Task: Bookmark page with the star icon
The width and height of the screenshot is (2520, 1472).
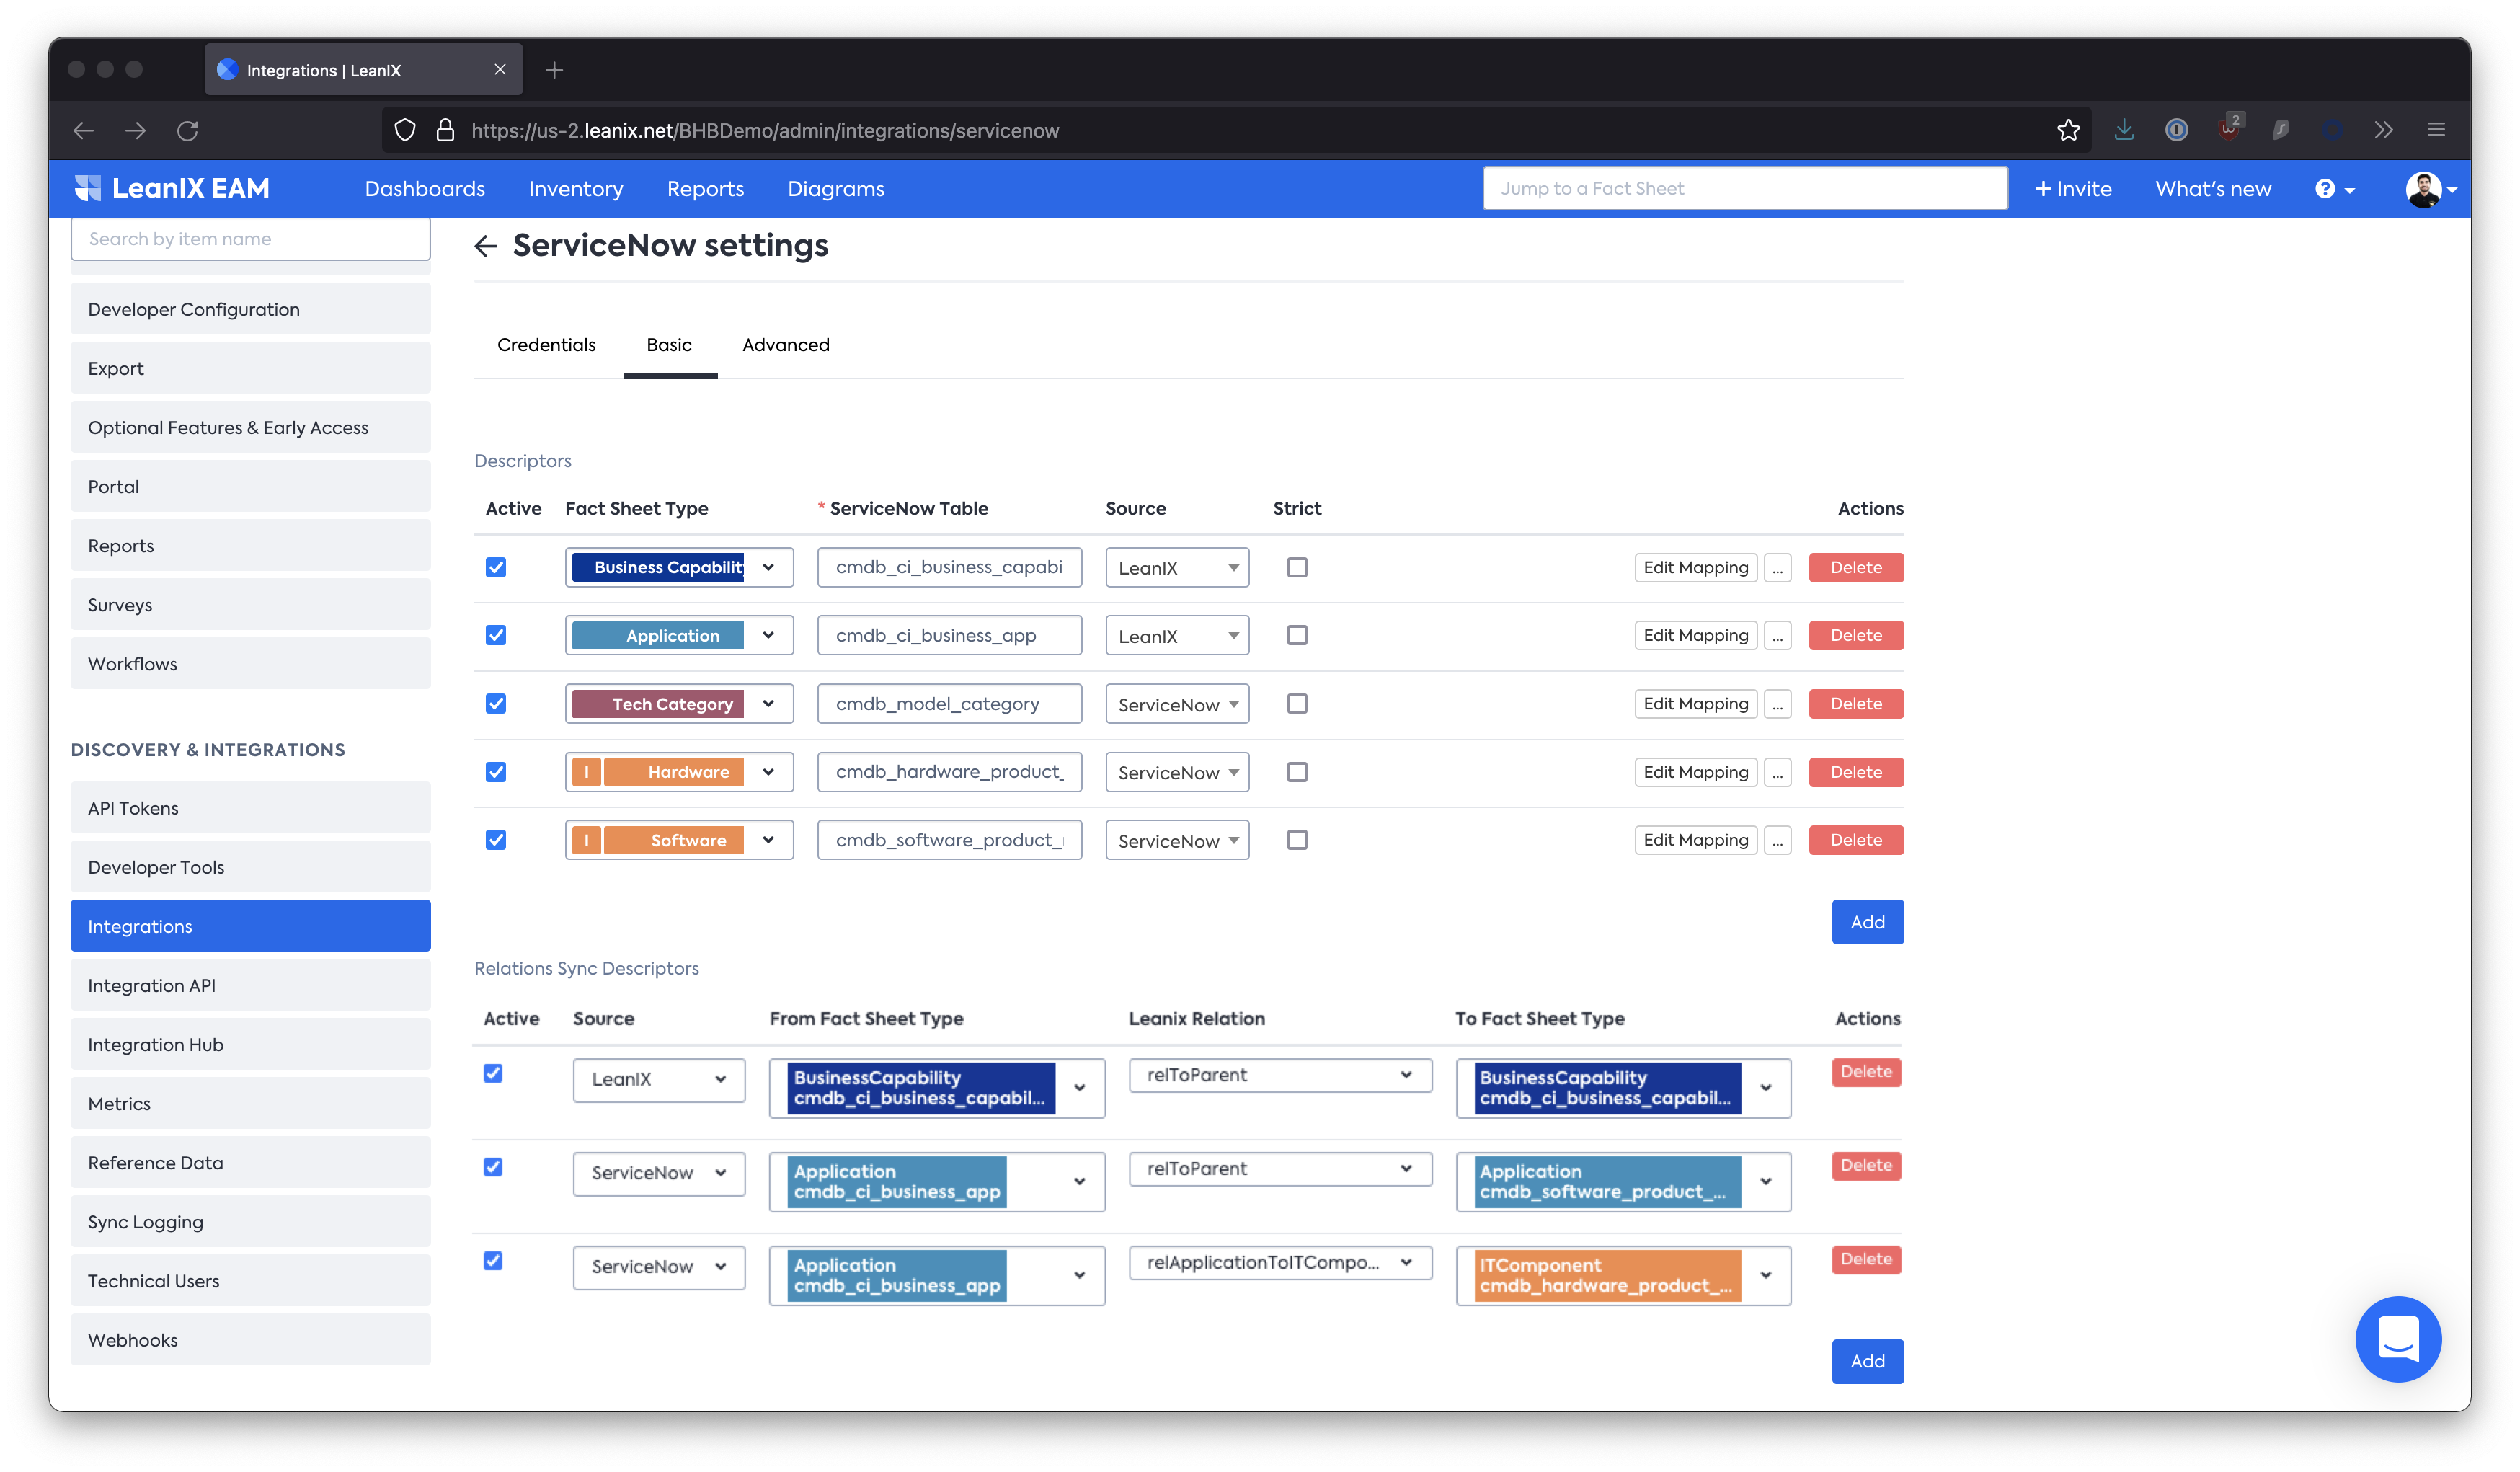Action: click(x=2068, y=130)
